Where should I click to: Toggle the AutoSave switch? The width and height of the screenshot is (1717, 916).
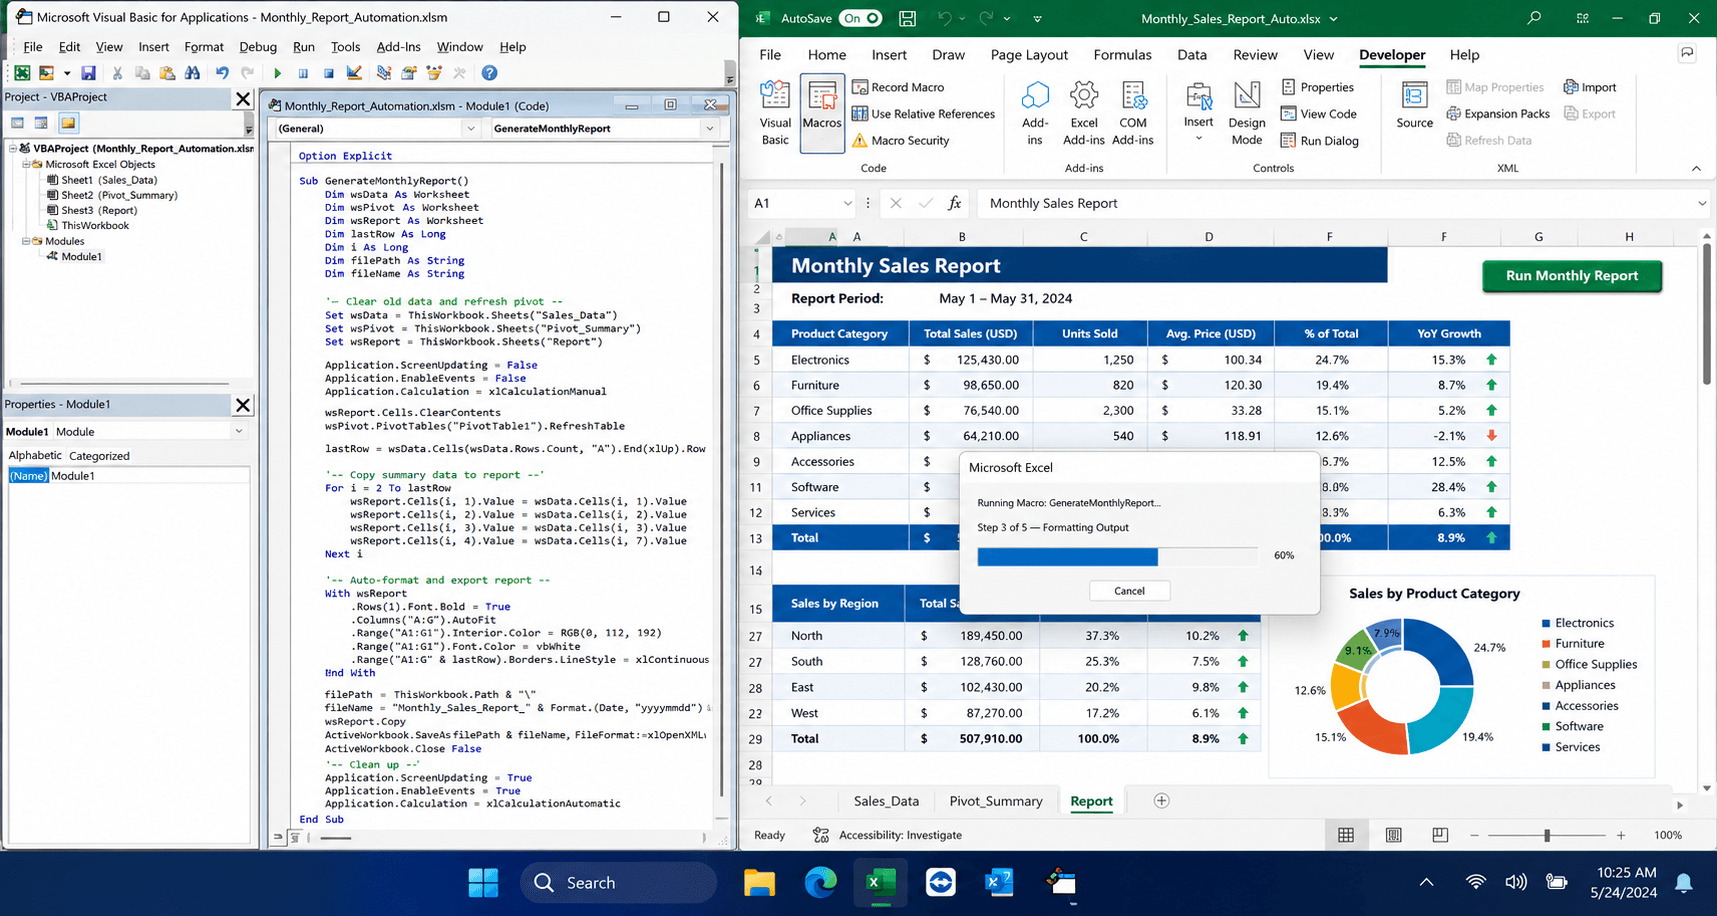click(860, 18)
